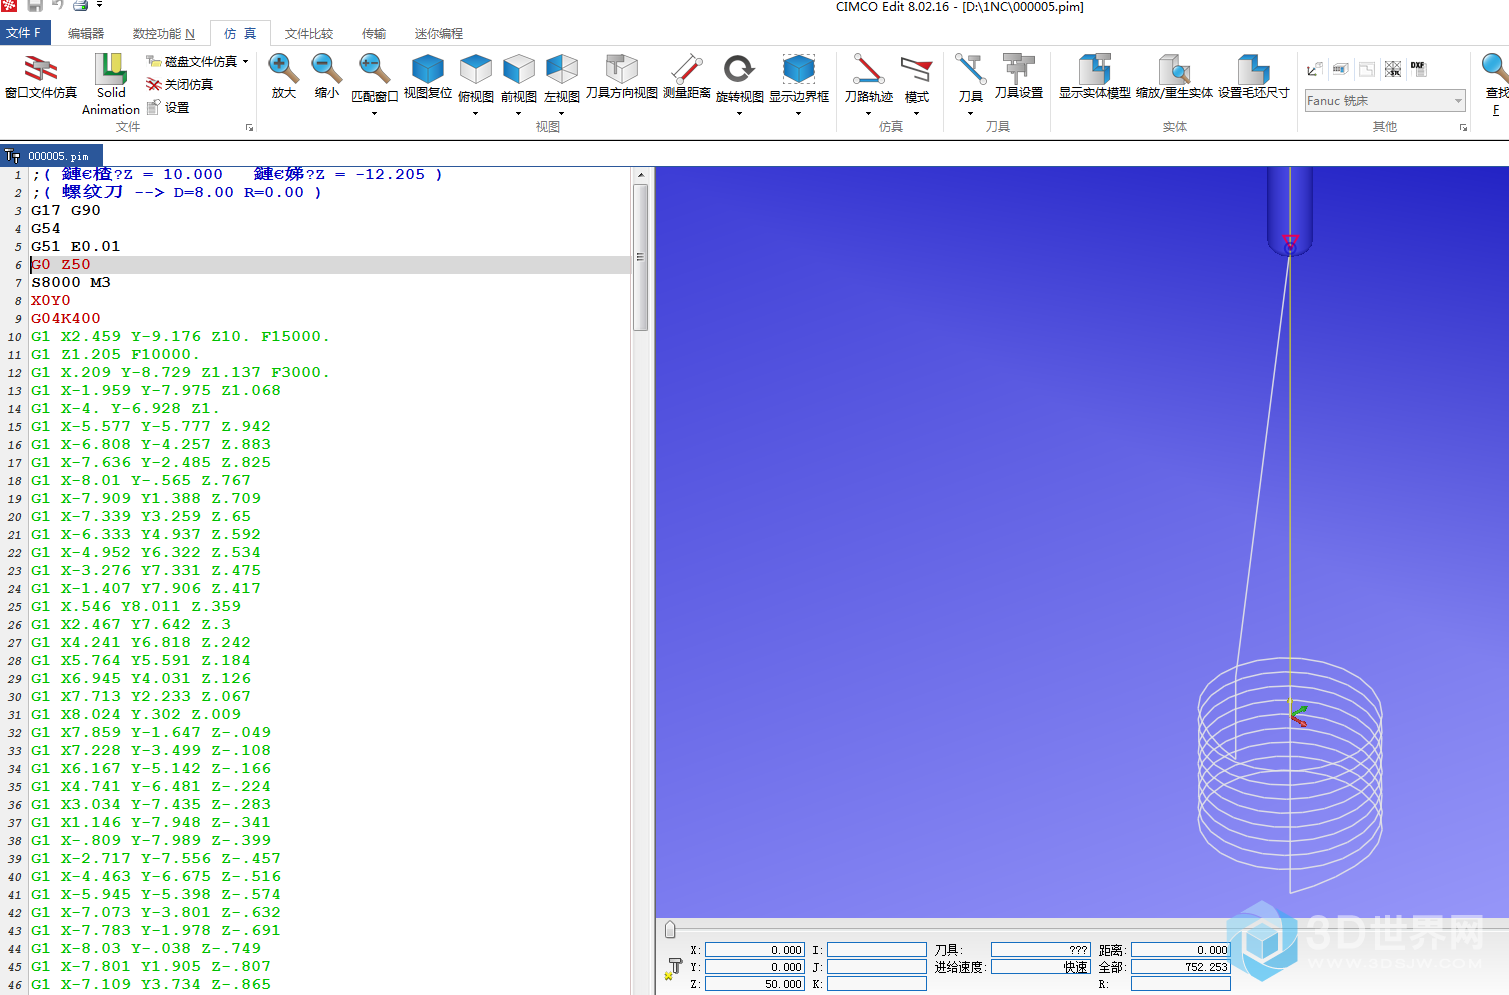
Task: Expand the 模式 dropdown arrow
Action: click(916, 113)
